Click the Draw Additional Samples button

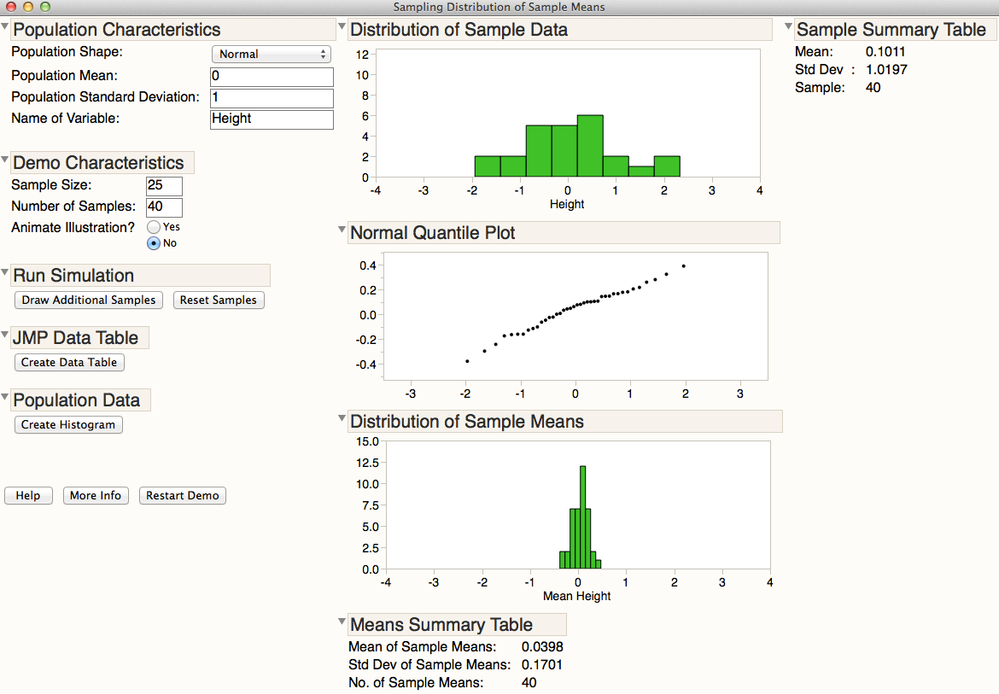88,300
